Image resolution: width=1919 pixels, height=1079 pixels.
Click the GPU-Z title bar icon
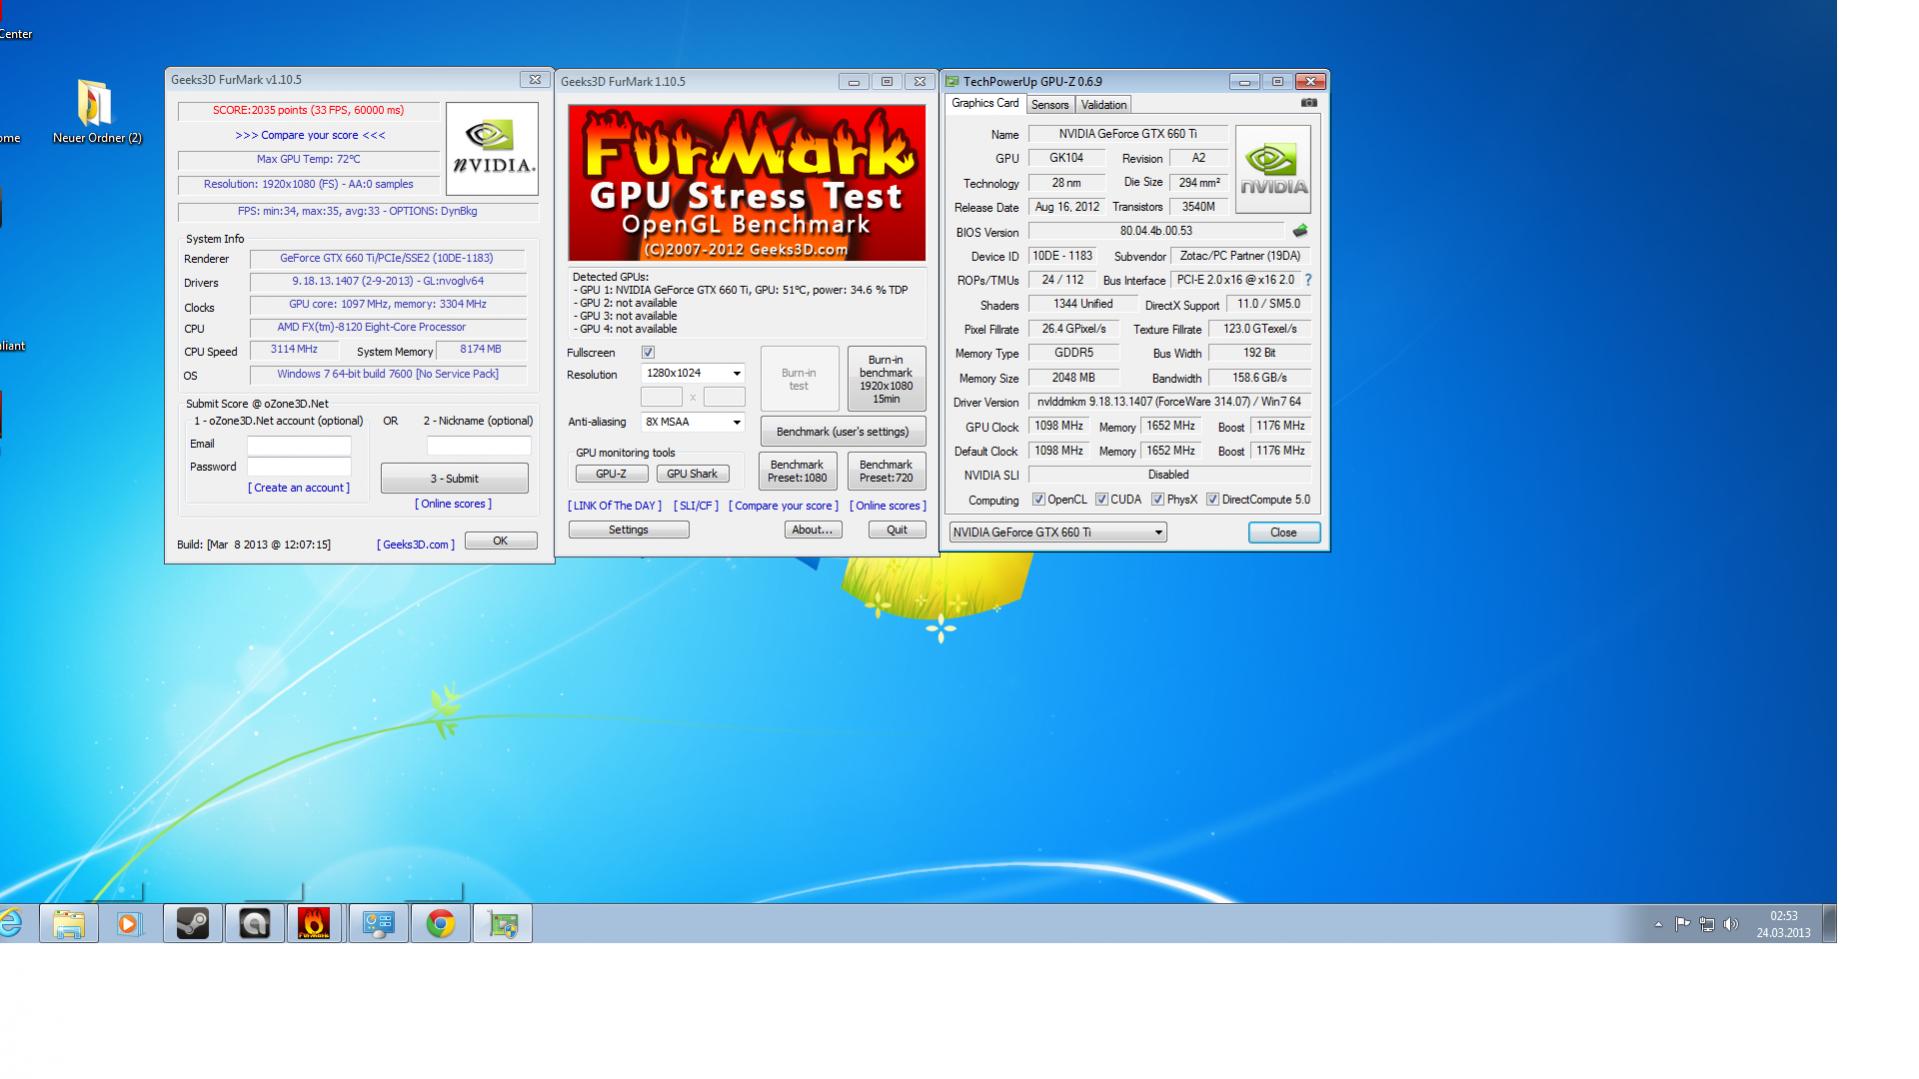coord(952,81)
